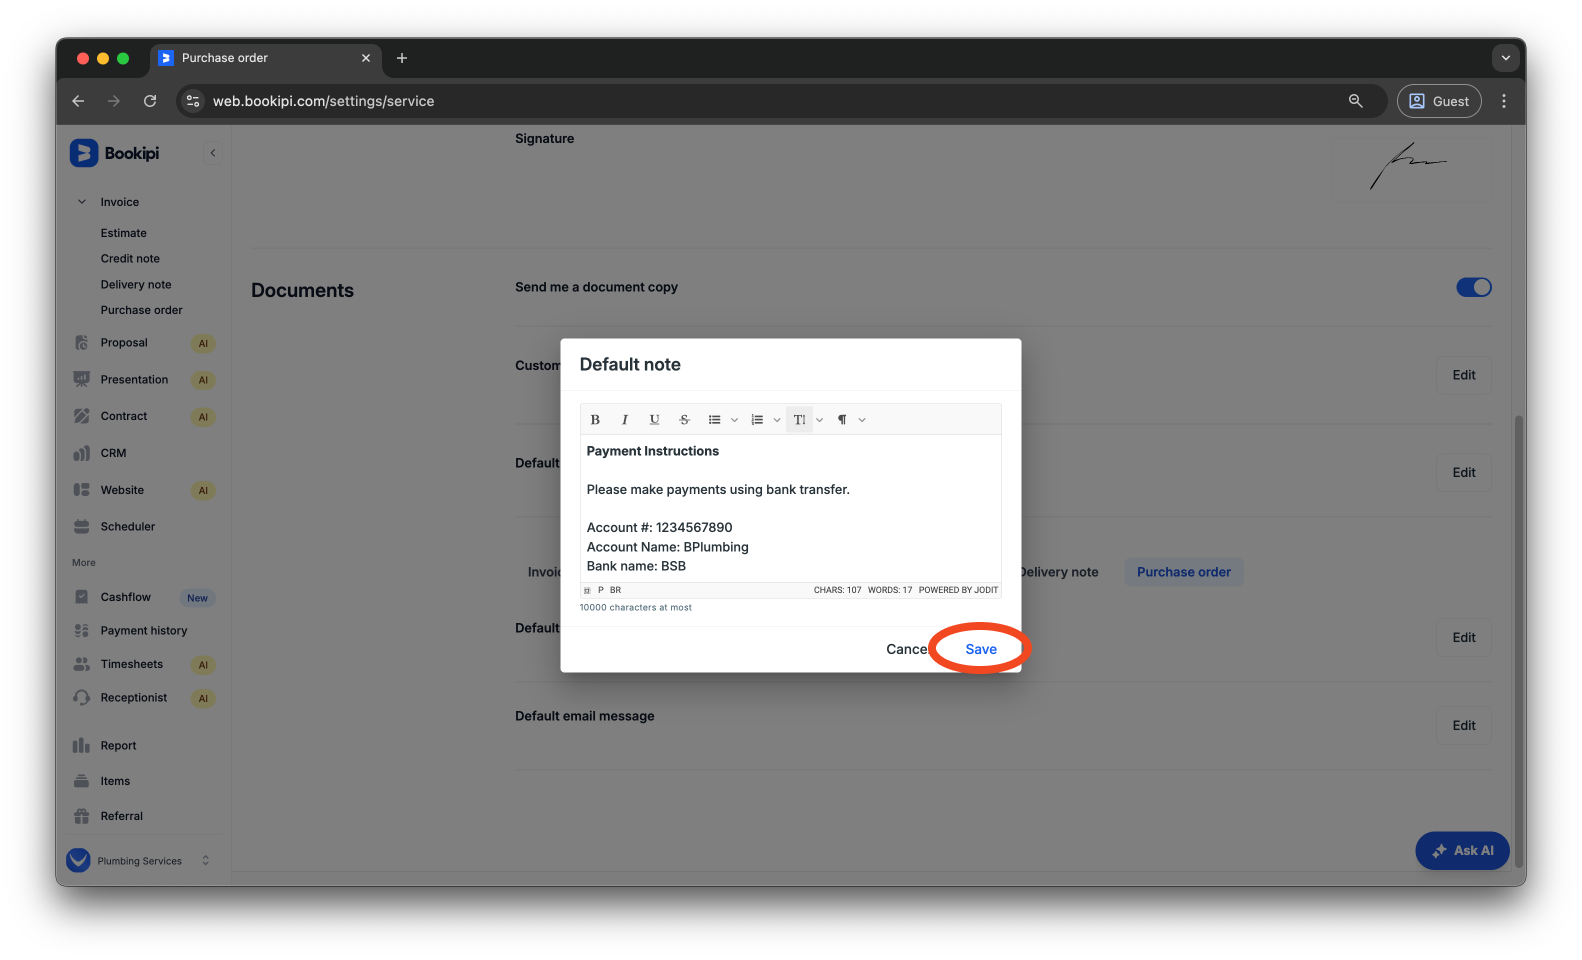Cancel the default note dialog
Viewport: 1582px width, 960px height.
coord(908,649)
